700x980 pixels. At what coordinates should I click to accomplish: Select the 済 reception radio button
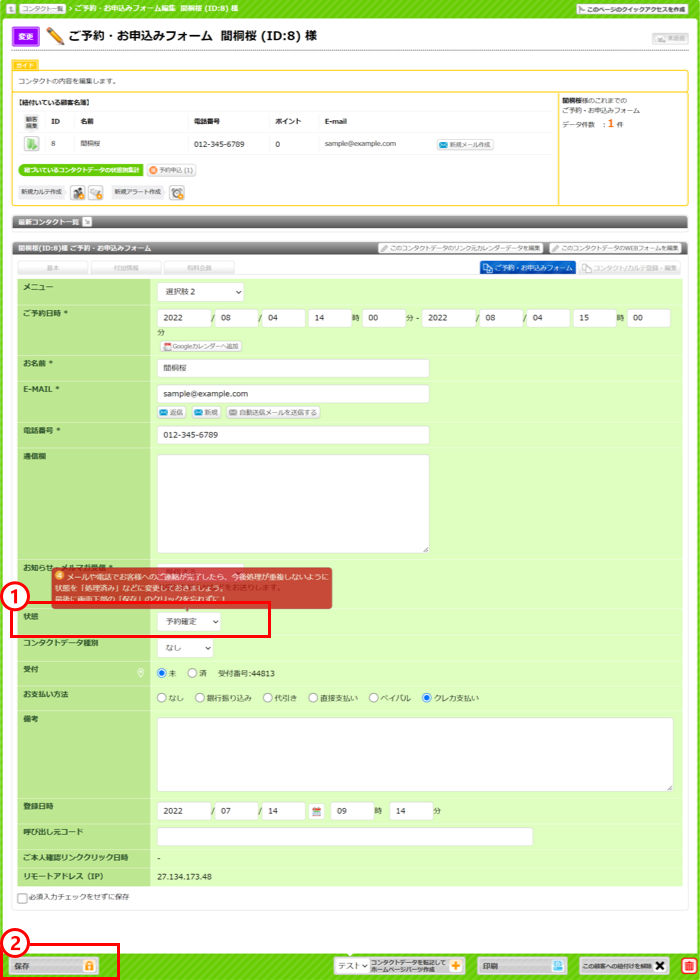click(x=192, y=673)
